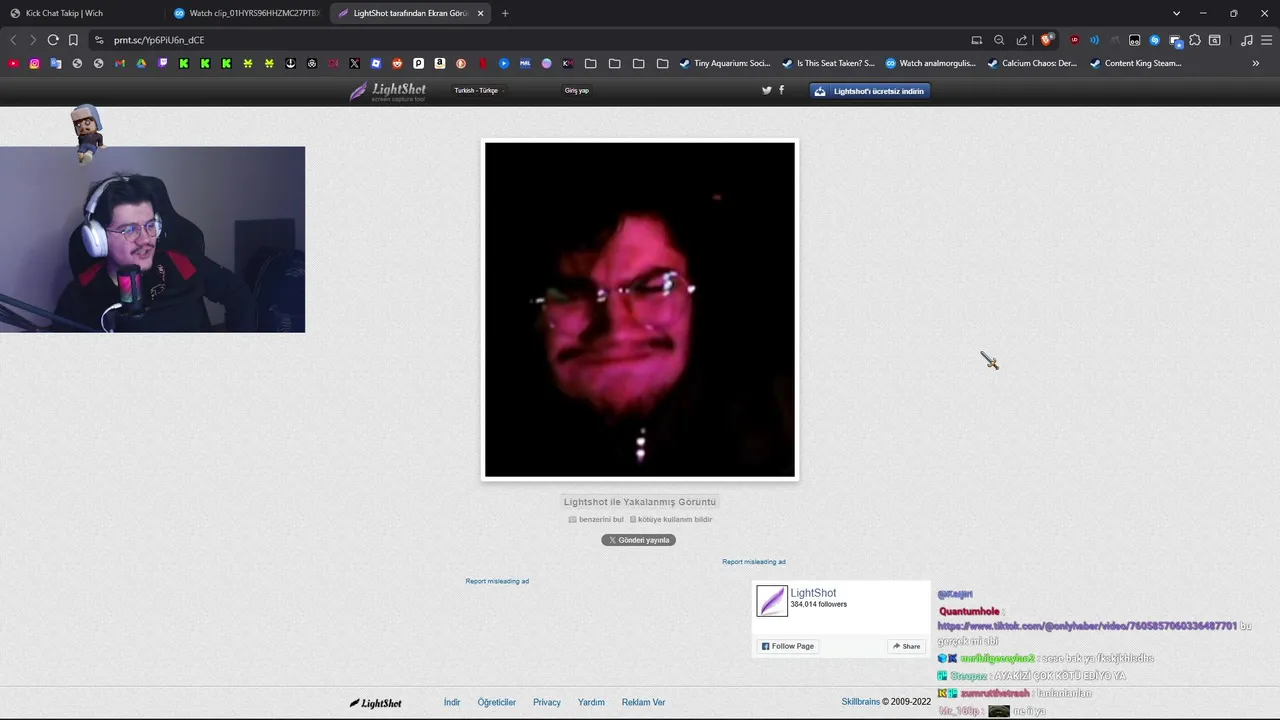Open the Tiny Aquarium bookmark
Image resolution: width=1280 pixels, height=720 pixels.
pyautogui.click(x=725, y=63)
